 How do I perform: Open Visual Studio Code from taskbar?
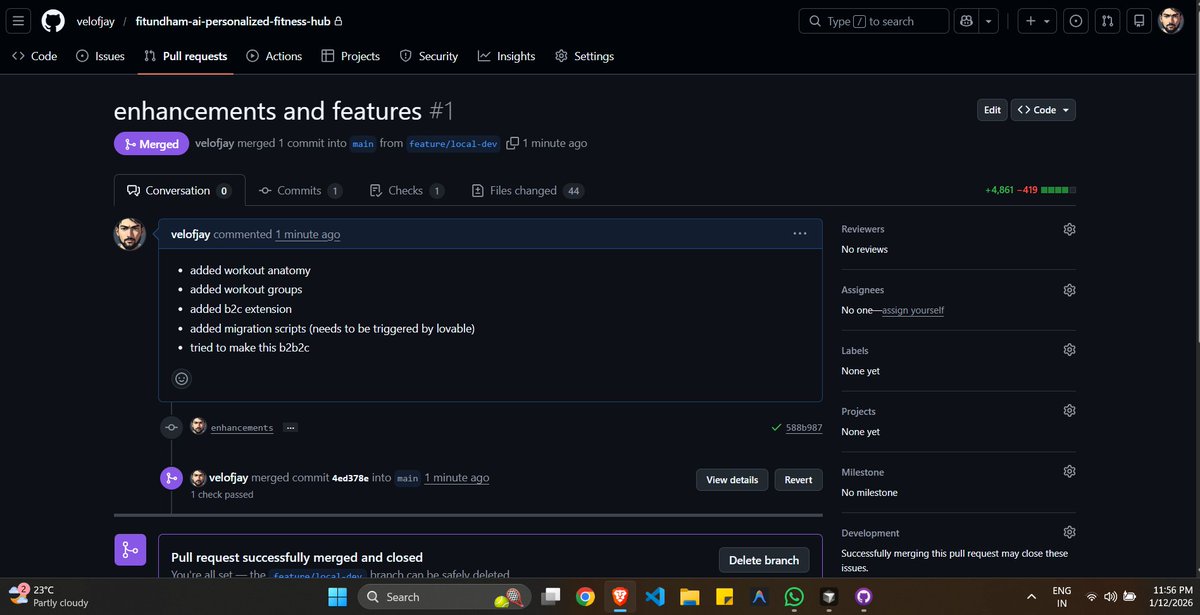coord(655,597)
